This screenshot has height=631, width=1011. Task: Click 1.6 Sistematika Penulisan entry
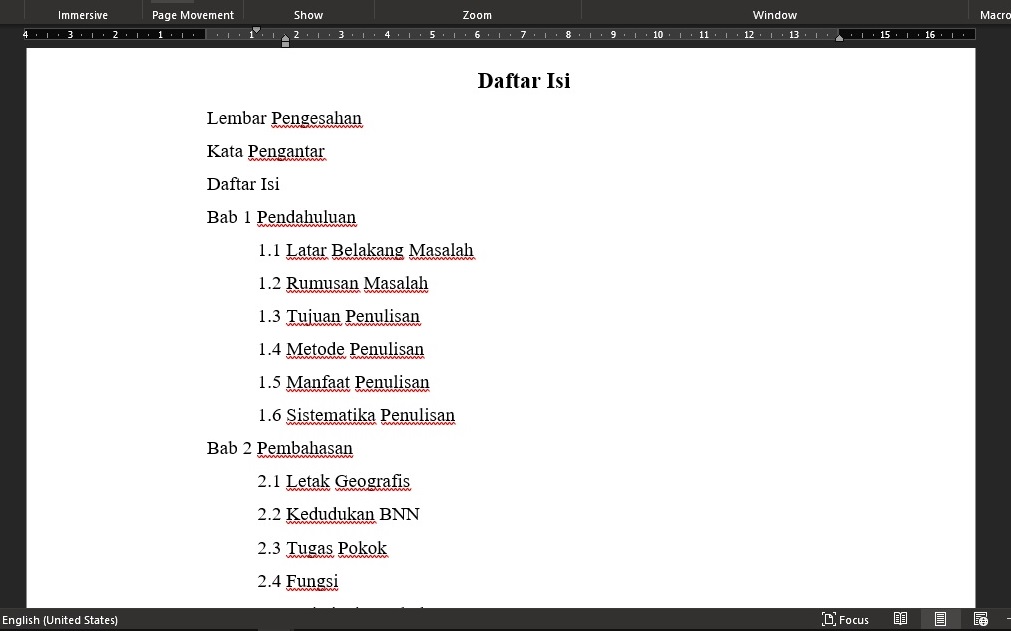point(357,416)
